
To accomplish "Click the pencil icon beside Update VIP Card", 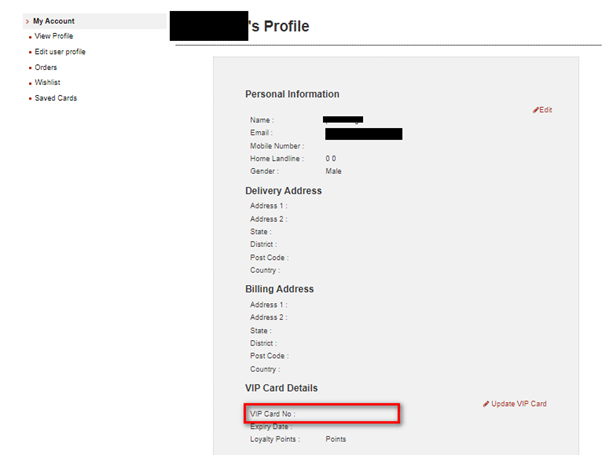I will tap(486, 404).
